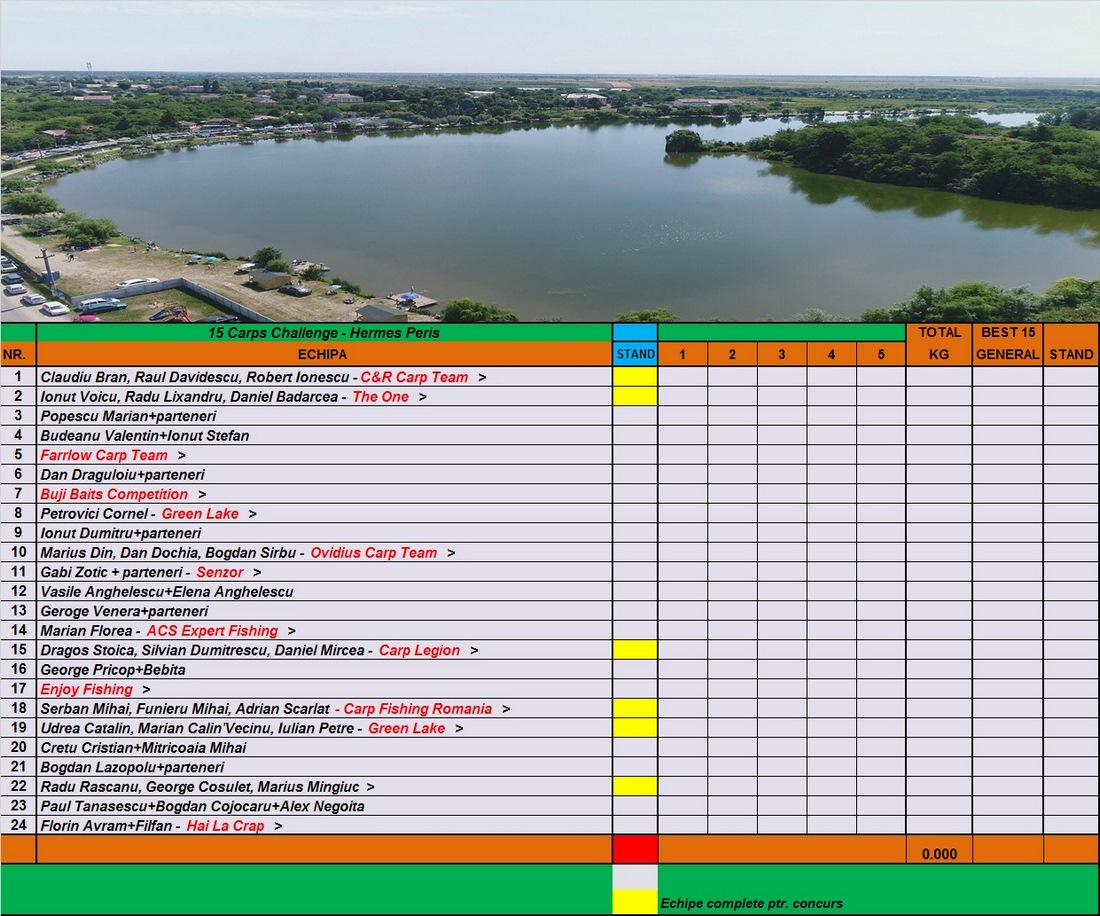
Task: Open the ACS Expert Fishing link
Action: click(212, 631)
